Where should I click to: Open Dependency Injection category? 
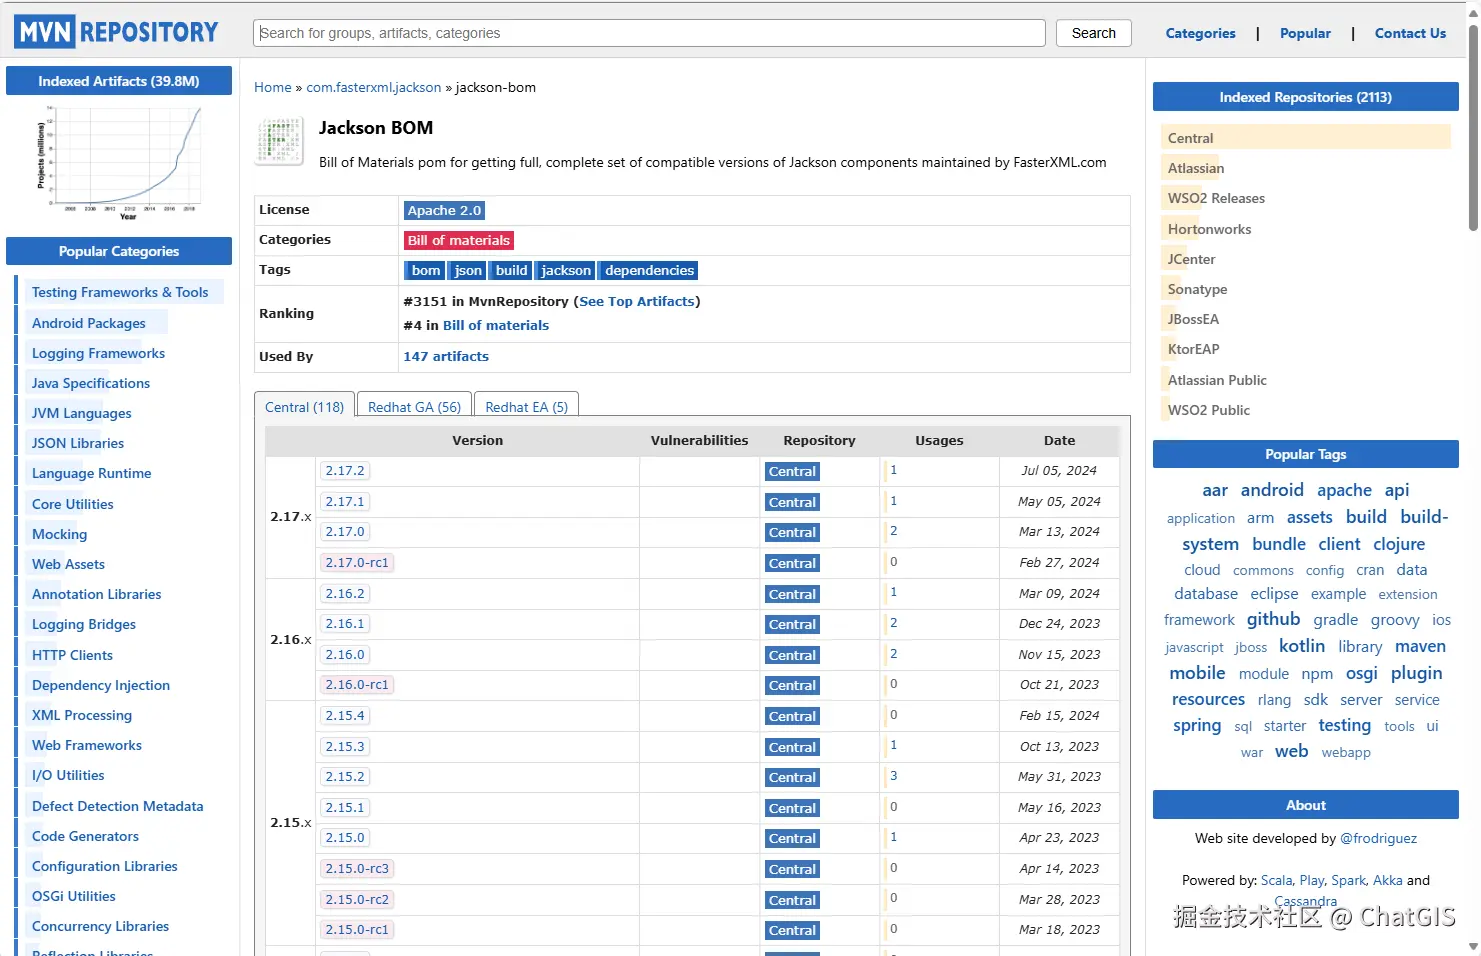click(x=101, y=685)
